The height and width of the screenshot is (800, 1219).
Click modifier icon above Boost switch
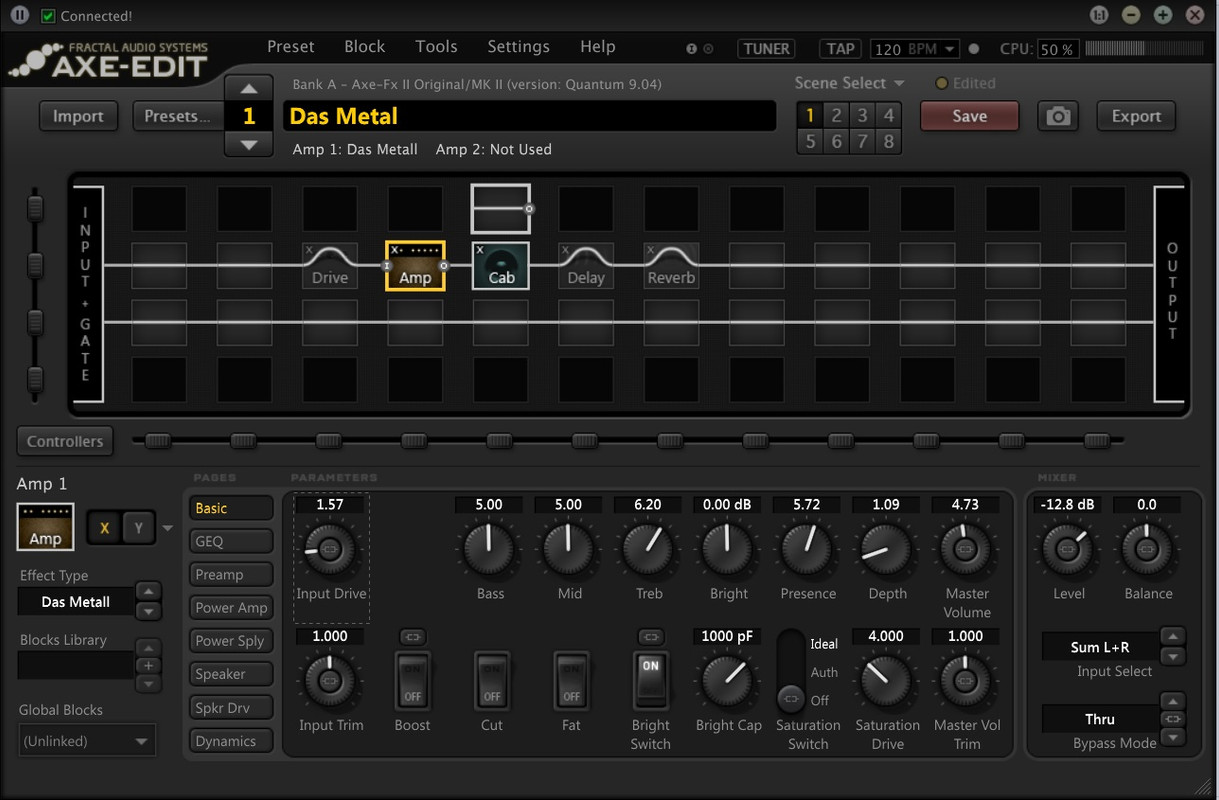(412, 636)
